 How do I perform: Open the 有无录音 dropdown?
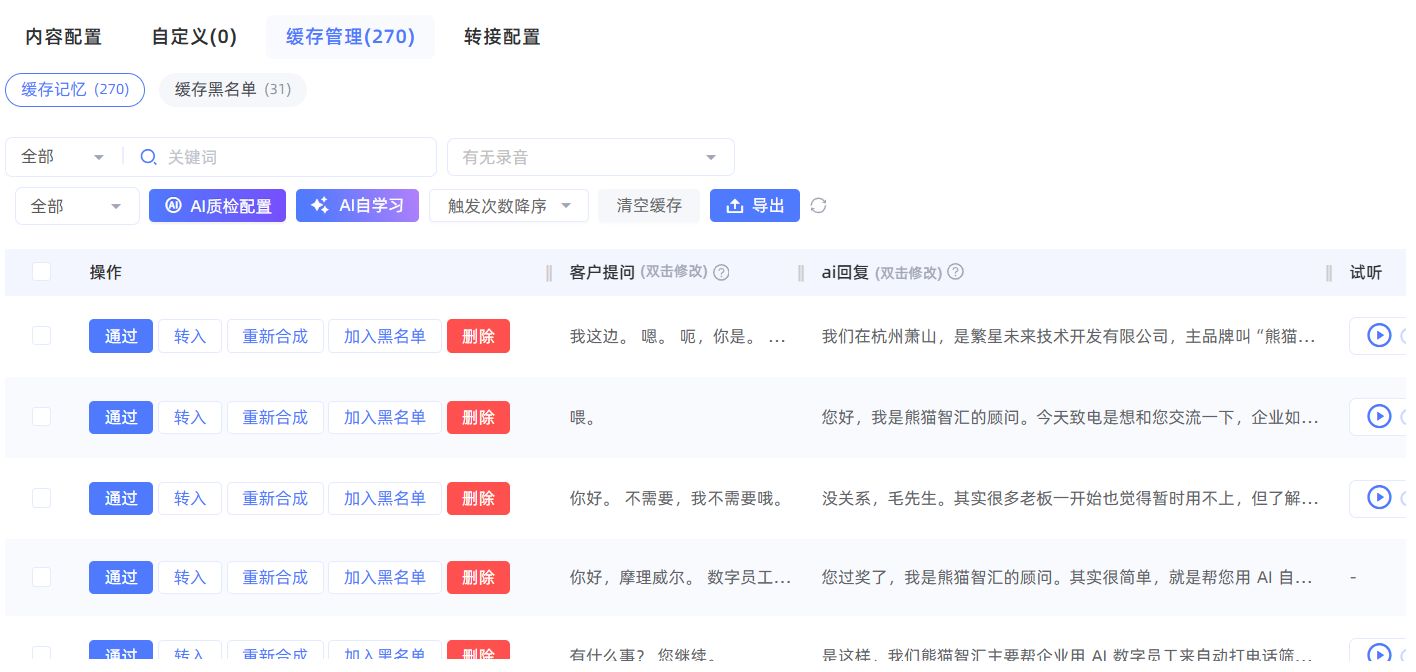(591, 157)
